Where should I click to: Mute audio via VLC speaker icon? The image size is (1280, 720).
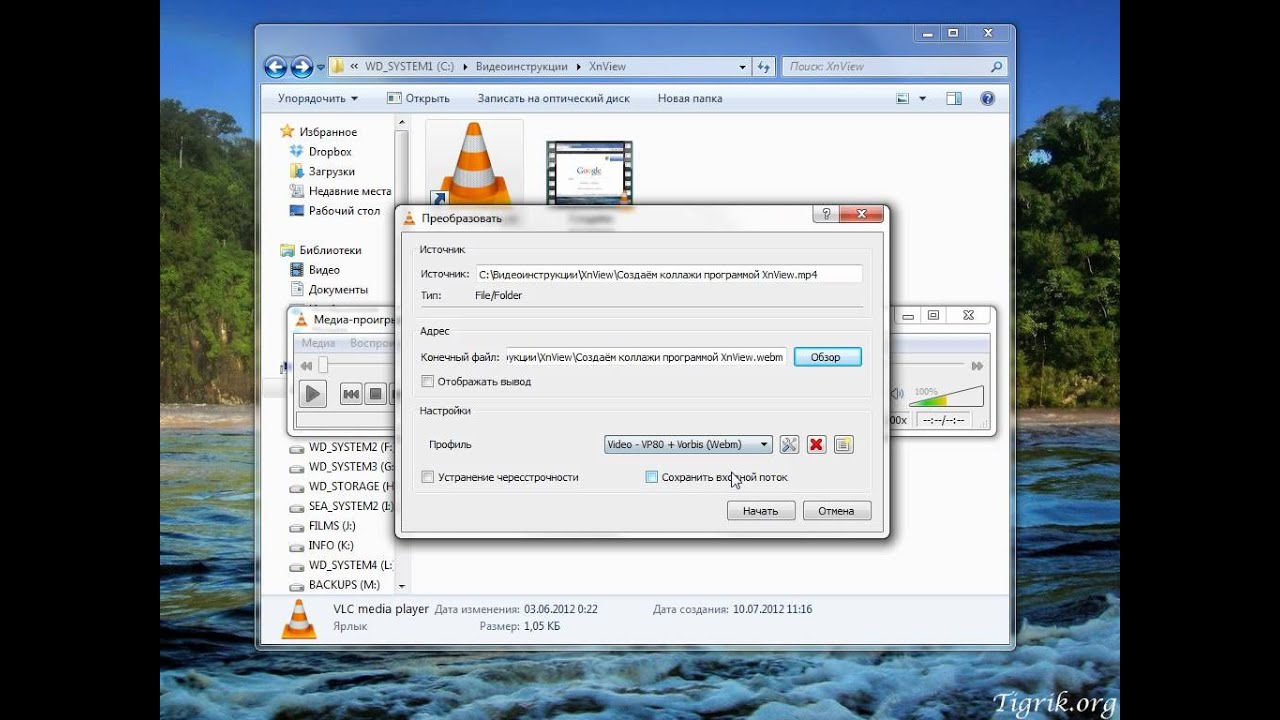[897, 394]
